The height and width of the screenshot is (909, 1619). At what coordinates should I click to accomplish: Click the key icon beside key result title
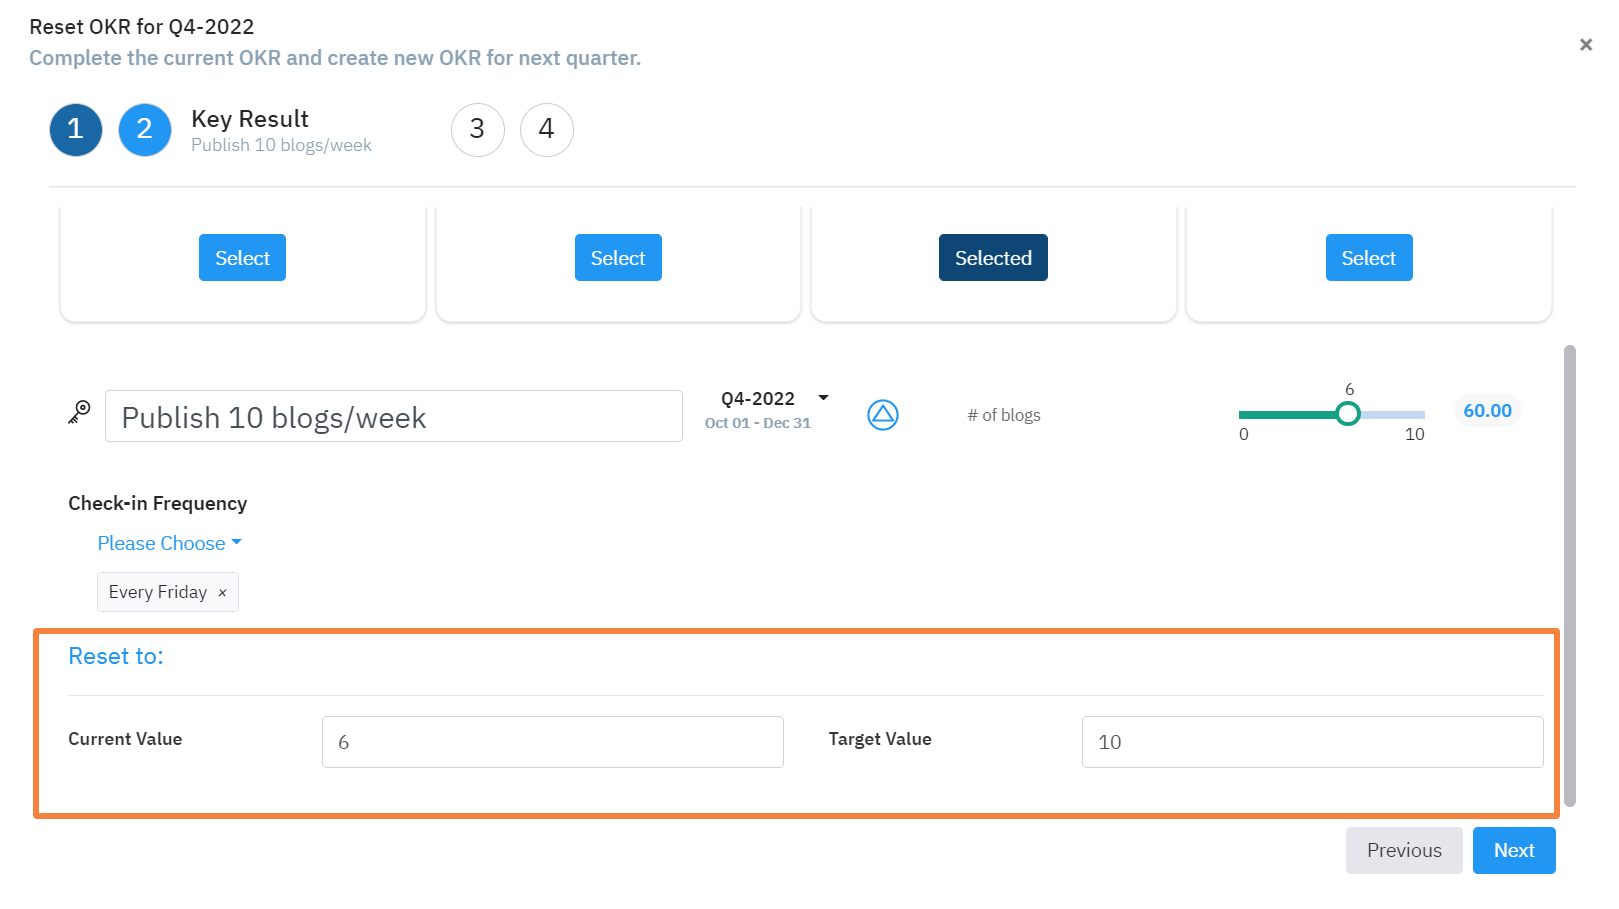click(79, 412)
